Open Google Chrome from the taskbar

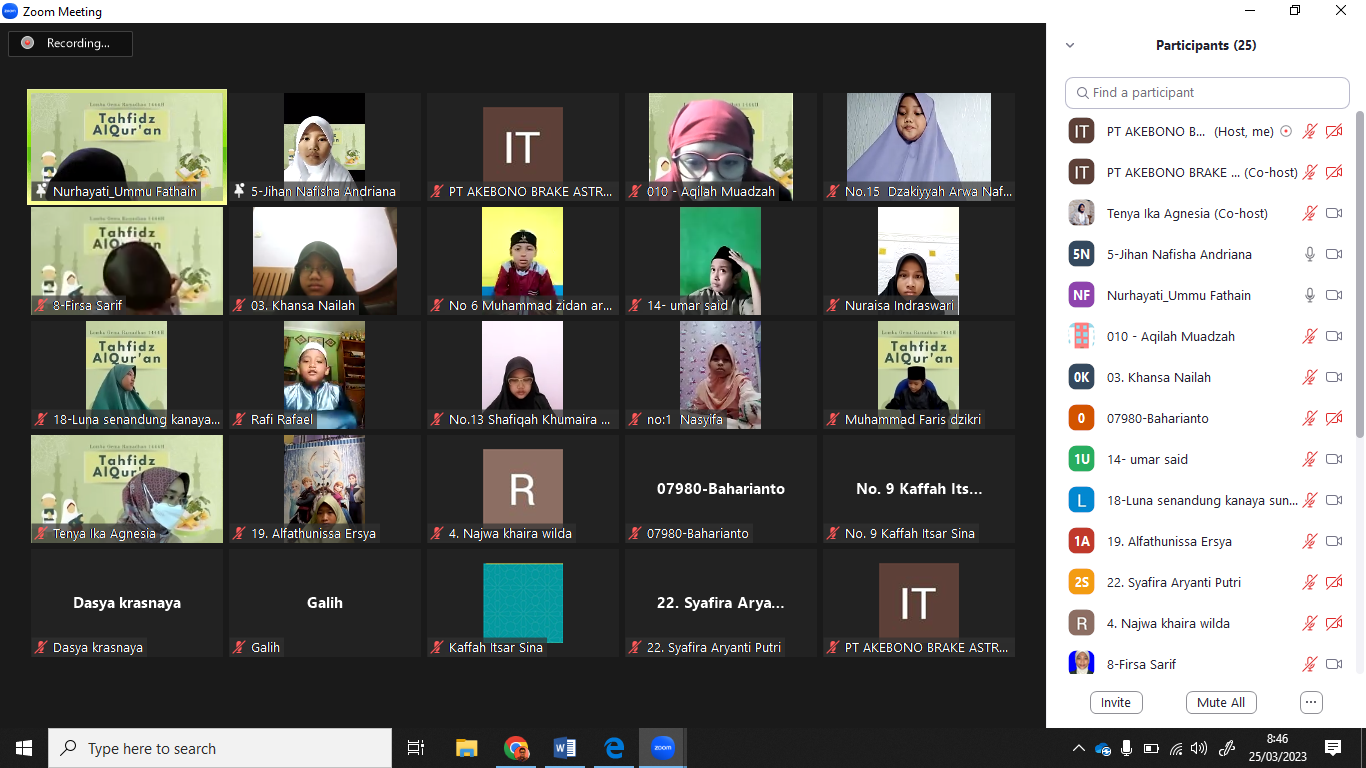pyautogui.click(x=516, y=748)
